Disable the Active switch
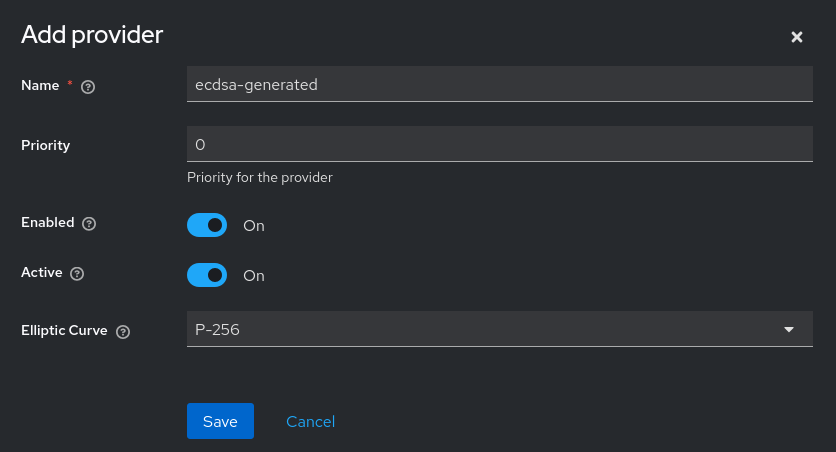This screenshot has height=452, width=836. pyautogui.click(x=207, y=275)
